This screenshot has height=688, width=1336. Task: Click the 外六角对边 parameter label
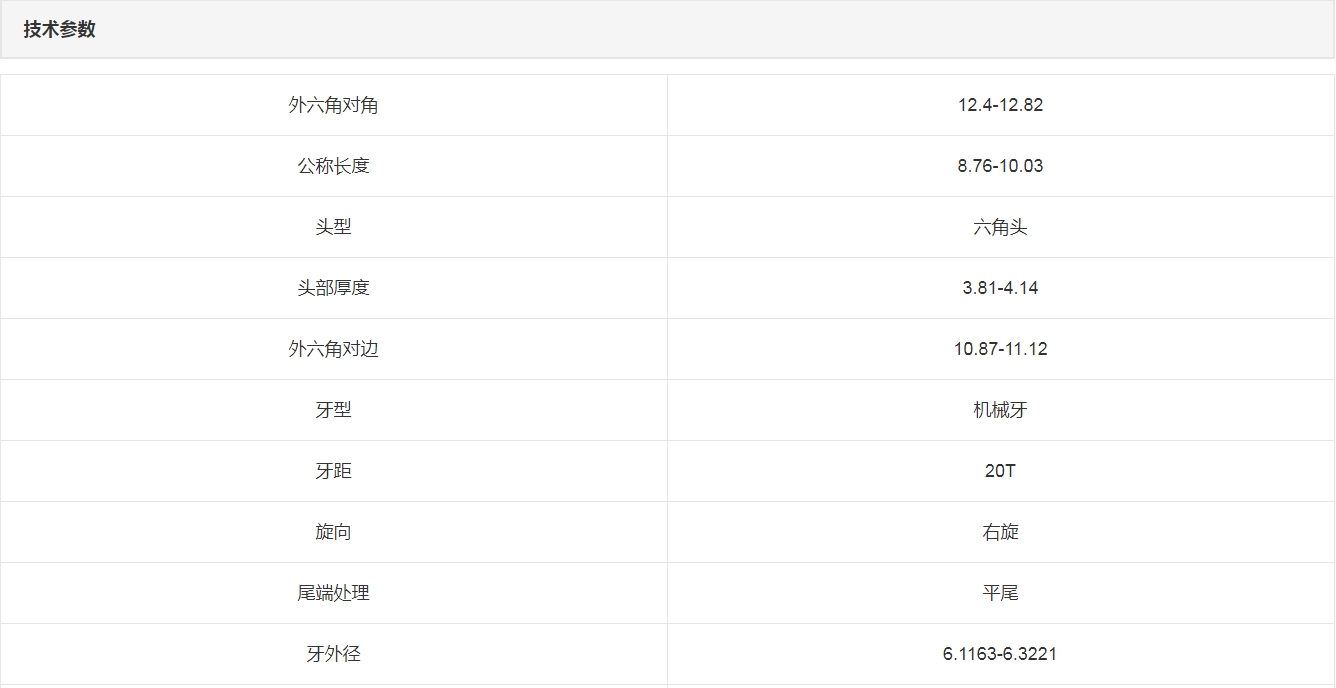[333, 349]
